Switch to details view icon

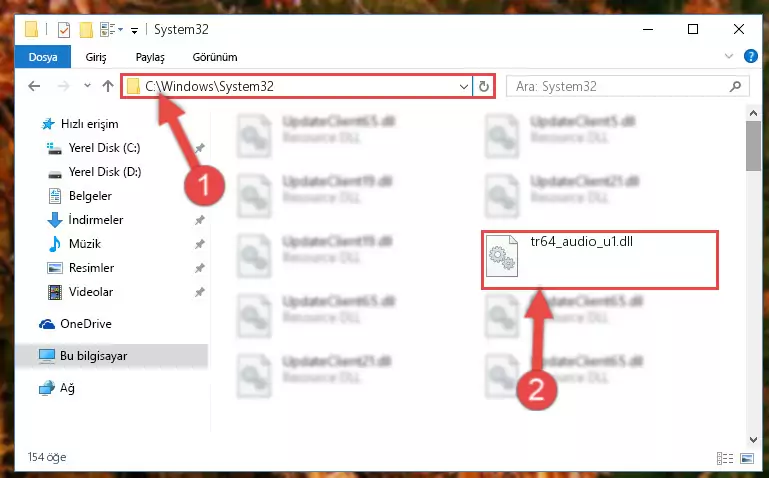[724, 458]
